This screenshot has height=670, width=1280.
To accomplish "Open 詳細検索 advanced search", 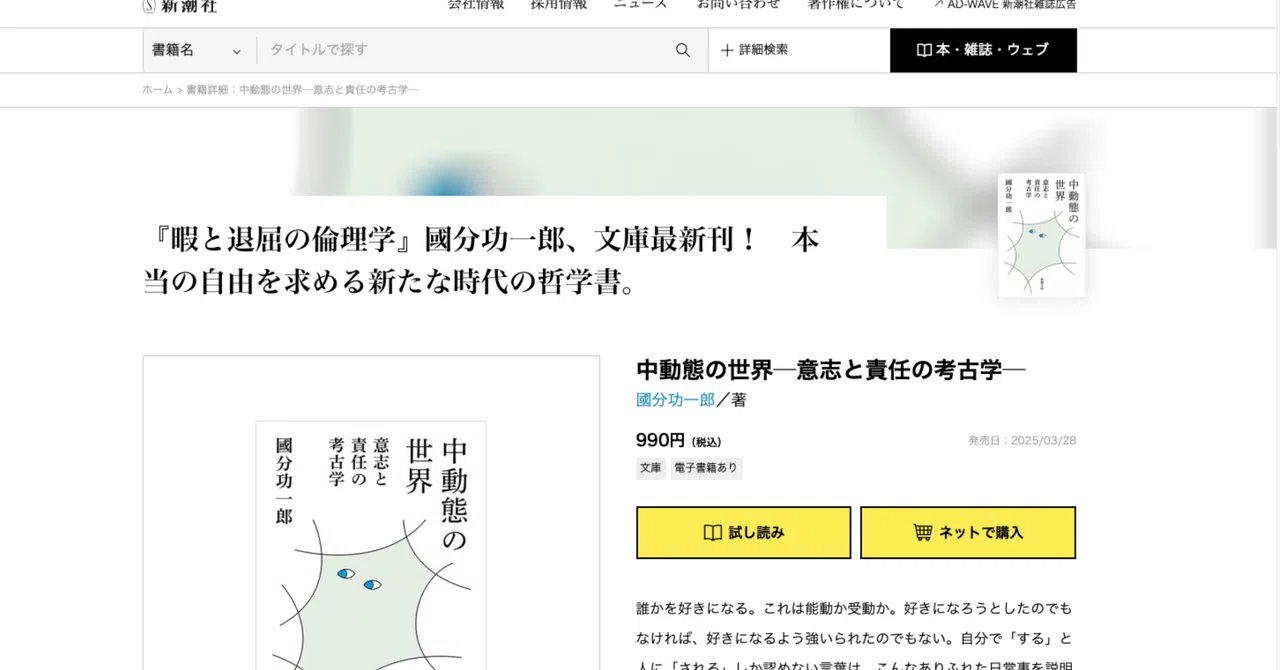I will 754,50.
